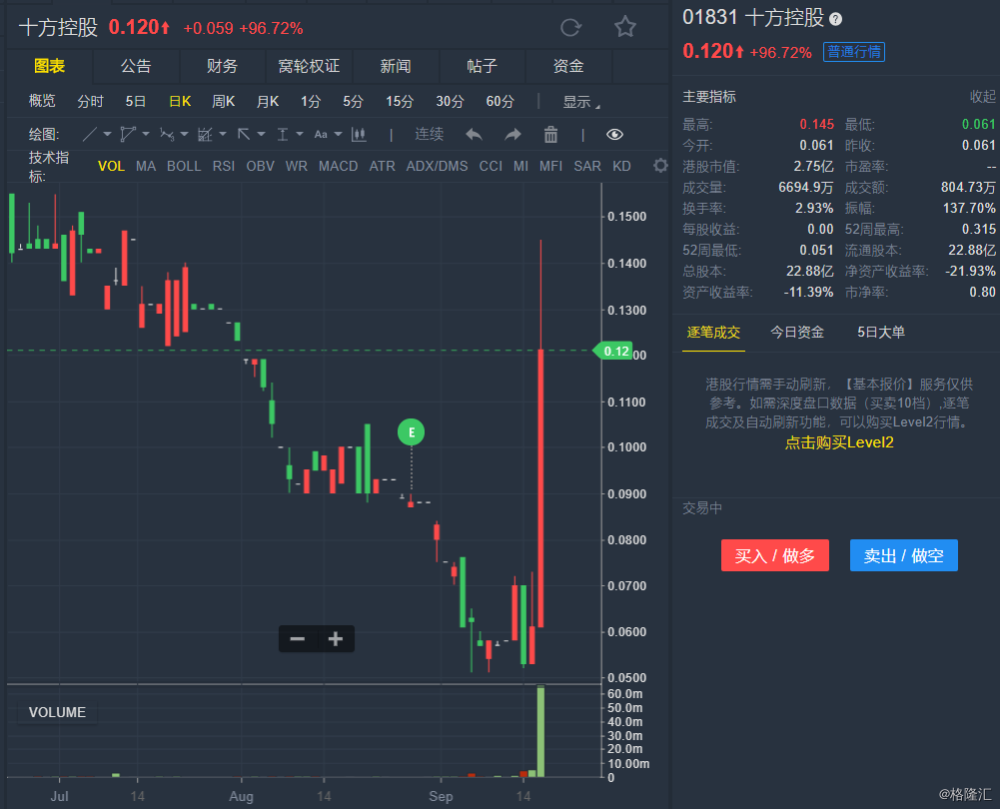Image resolution: width=1000 pixels, height=809 pixels.
Task: Enable the SAR indicator
Action: click(x=587, y=166)
